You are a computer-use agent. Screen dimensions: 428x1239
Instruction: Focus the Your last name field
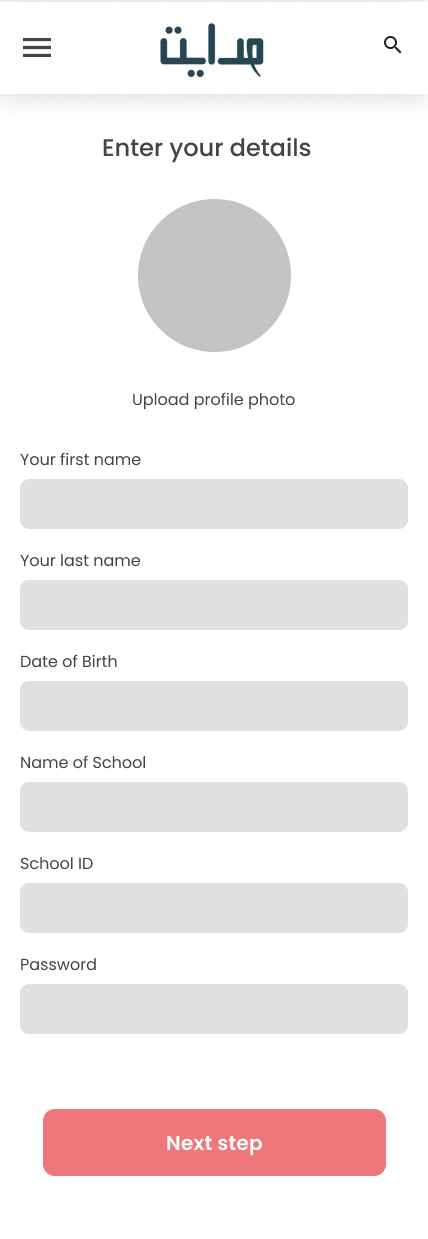click(x=214, y=605)
